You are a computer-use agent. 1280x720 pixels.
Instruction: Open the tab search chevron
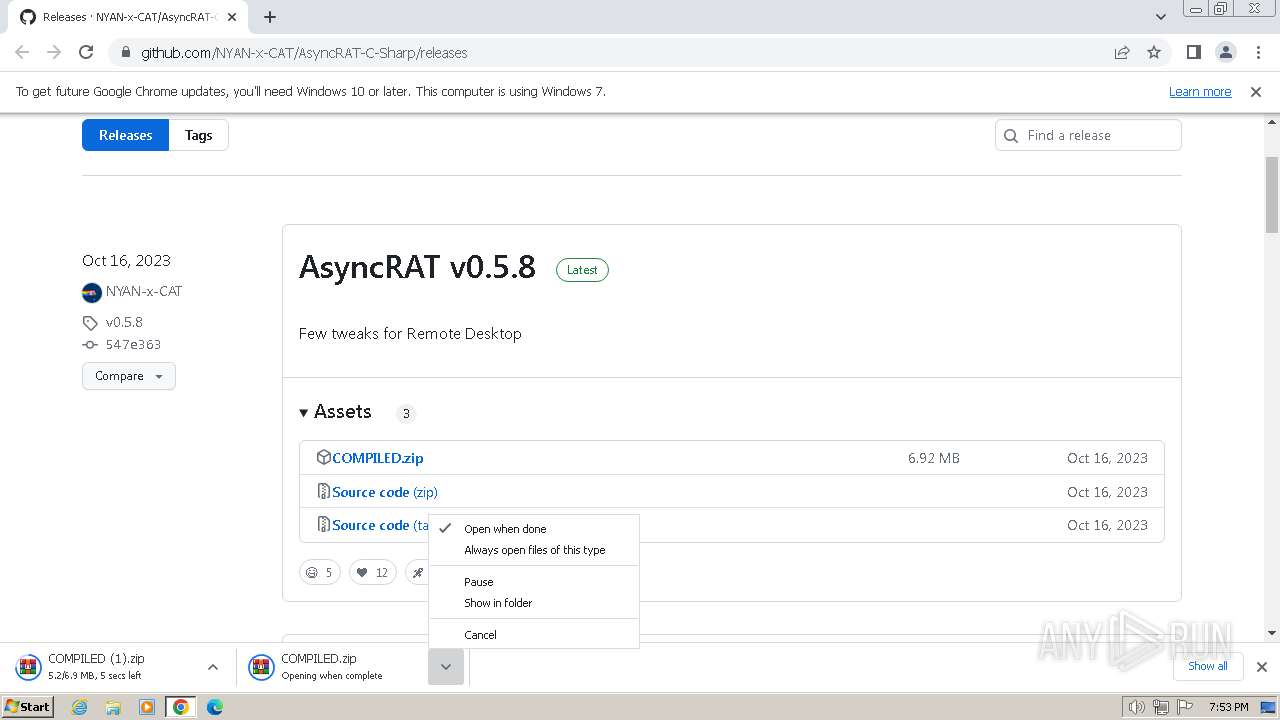pyautogui.click(x=1160, y=17)
